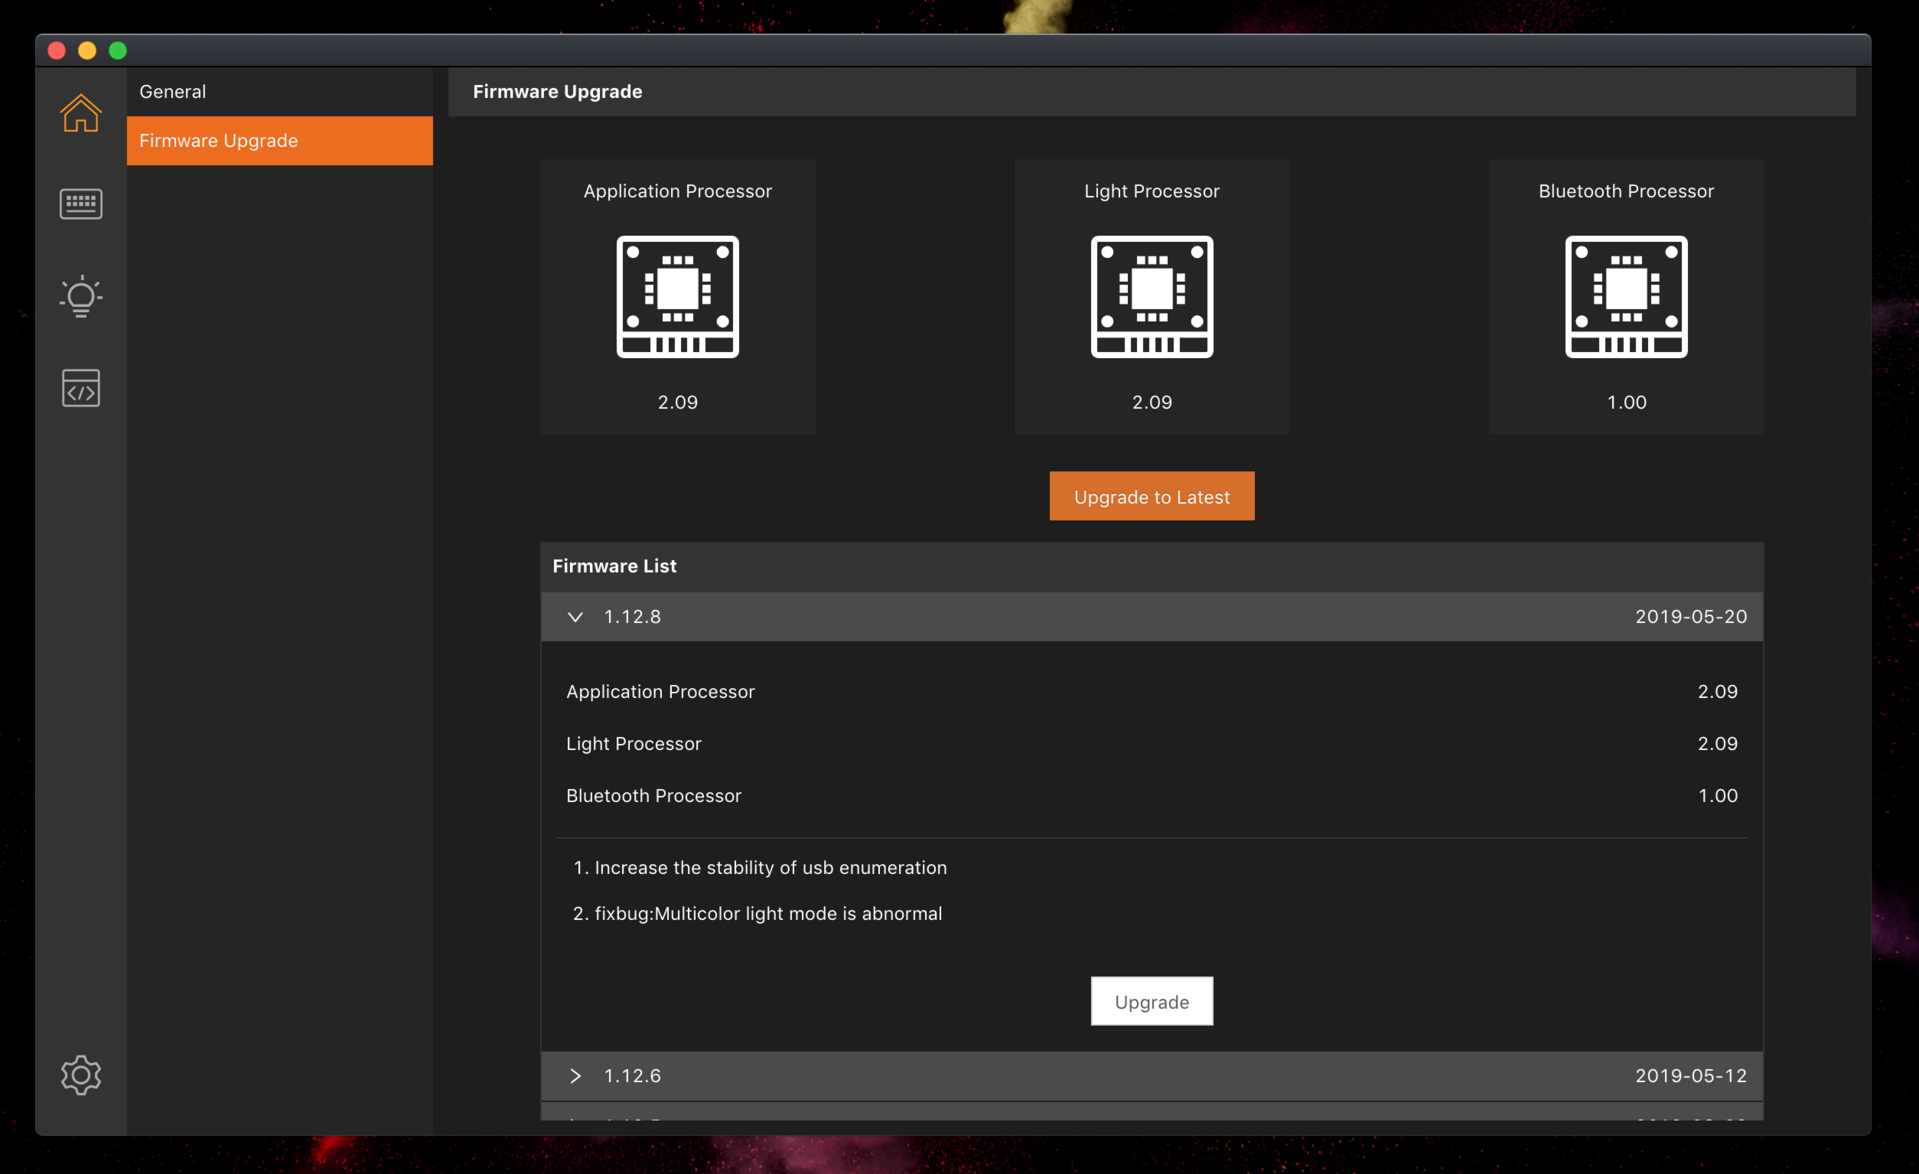This screenshot has width=1919, height=1174.
Task: Click the Multicolor light mode fixbug note
Action: click(x=757, y=914)
